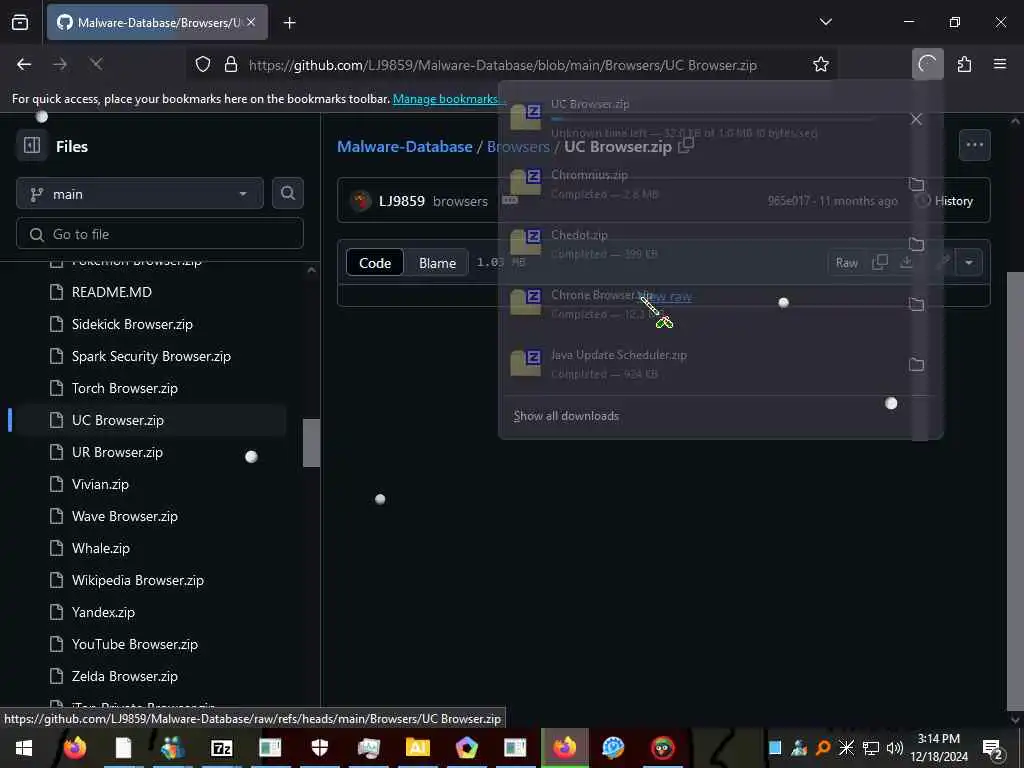Switch to the Code view tab
Image resolution: width=1024 pixels, height=768 pixels.
click(375, 263)
